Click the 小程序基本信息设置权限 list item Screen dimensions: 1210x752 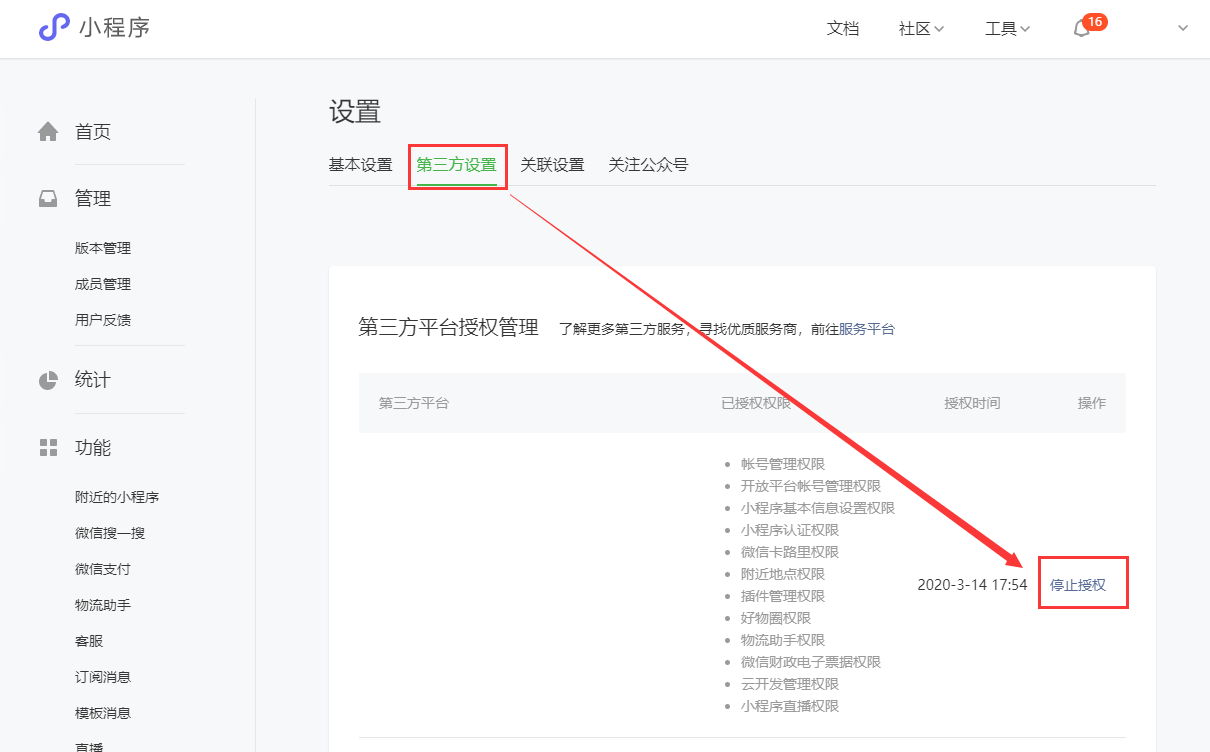[818, 508]
